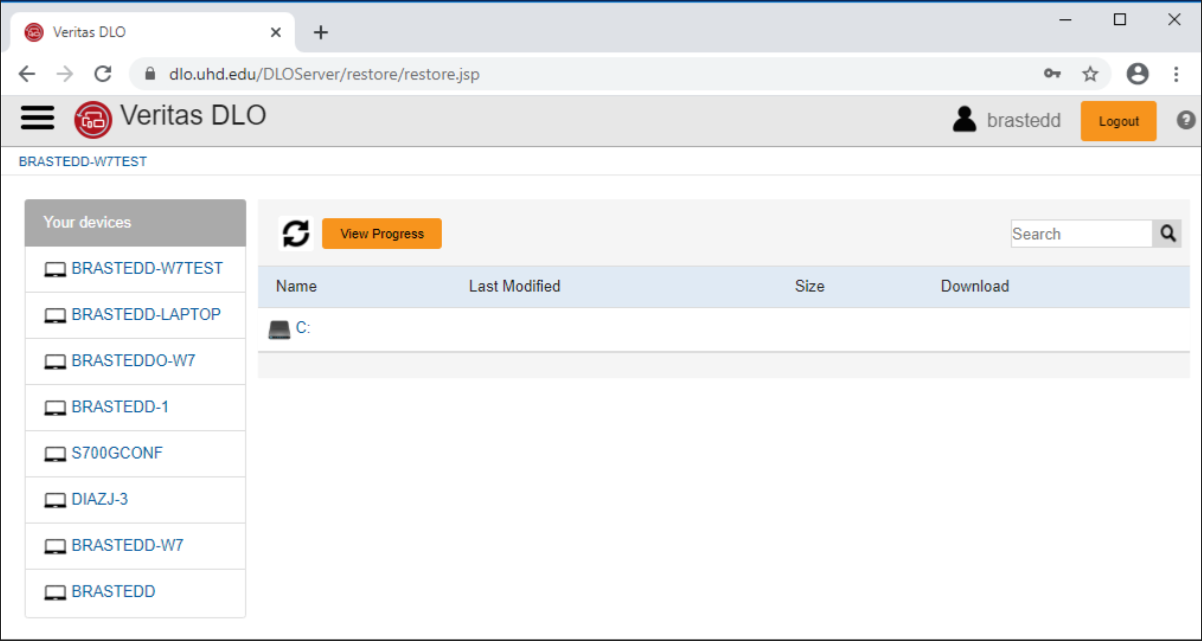
Task: Click the View Progress button
Action: tap(382, 234)
